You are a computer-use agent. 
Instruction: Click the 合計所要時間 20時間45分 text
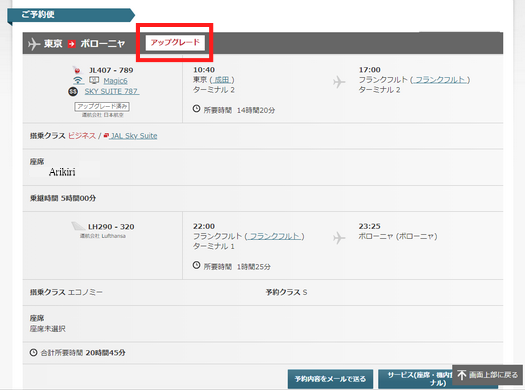pos(83,353)
